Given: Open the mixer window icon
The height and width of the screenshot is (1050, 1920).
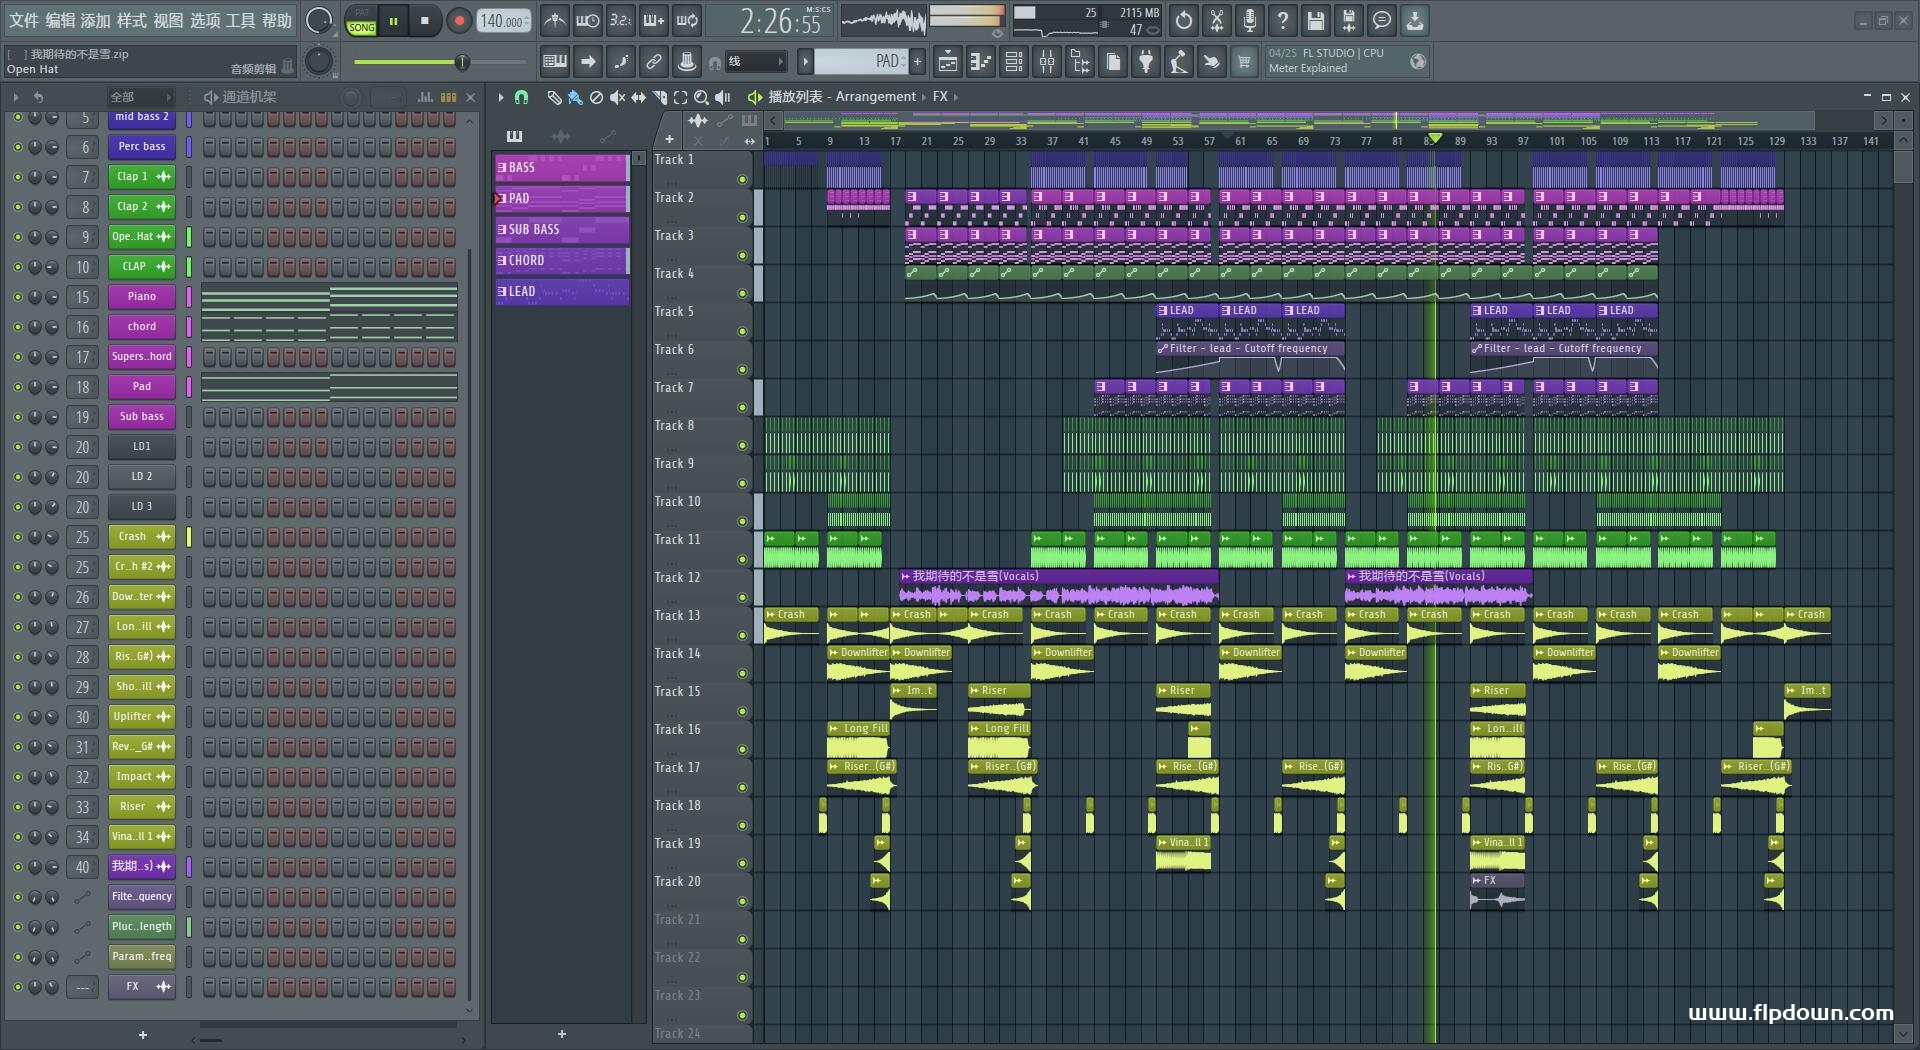Looking at the screenshot, I should [x=1047, y=63].
